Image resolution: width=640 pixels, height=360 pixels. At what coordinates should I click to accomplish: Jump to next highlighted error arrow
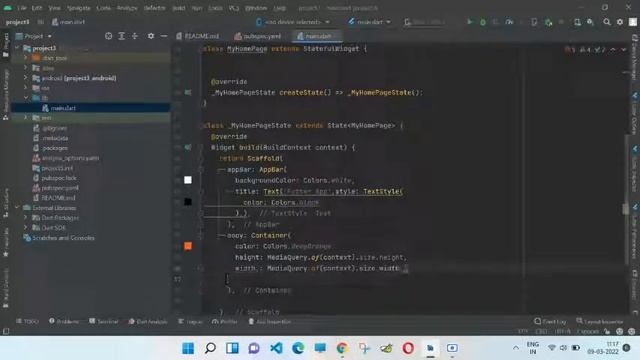click(623, 49)
